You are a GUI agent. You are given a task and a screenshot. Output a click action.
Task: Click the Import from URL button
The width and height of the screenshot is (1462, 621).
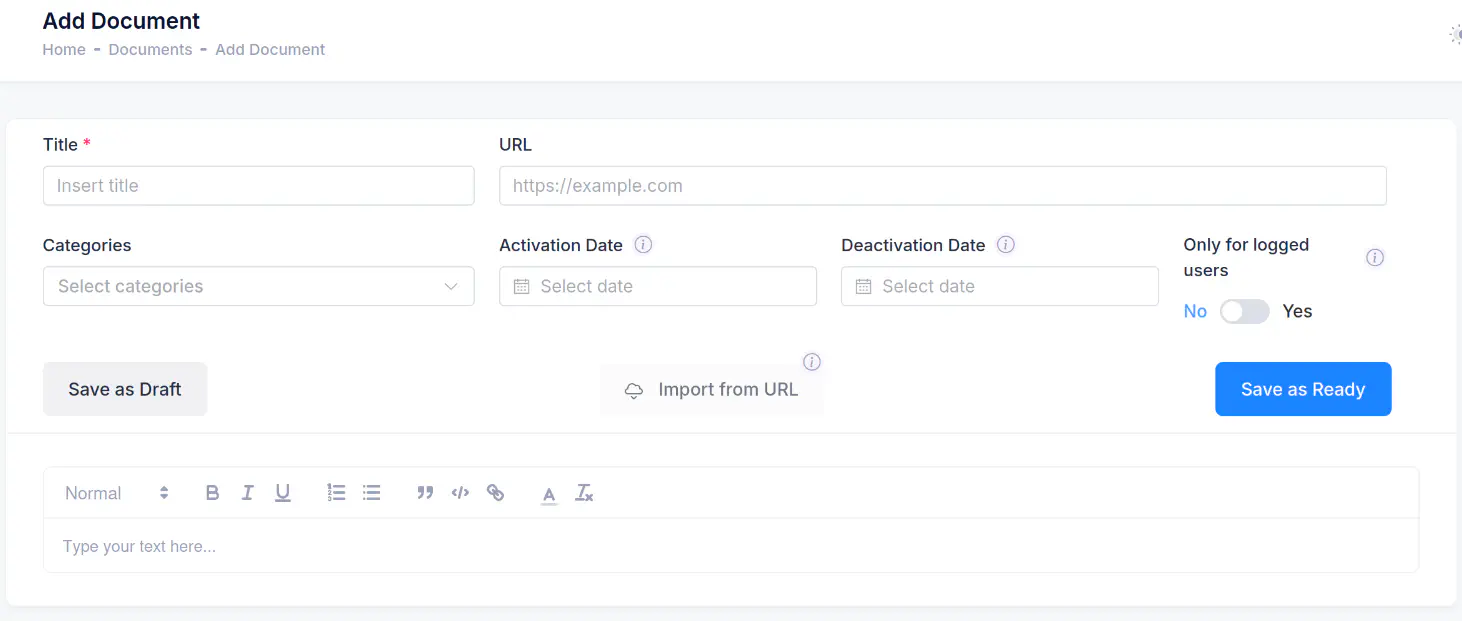[712, 390]
